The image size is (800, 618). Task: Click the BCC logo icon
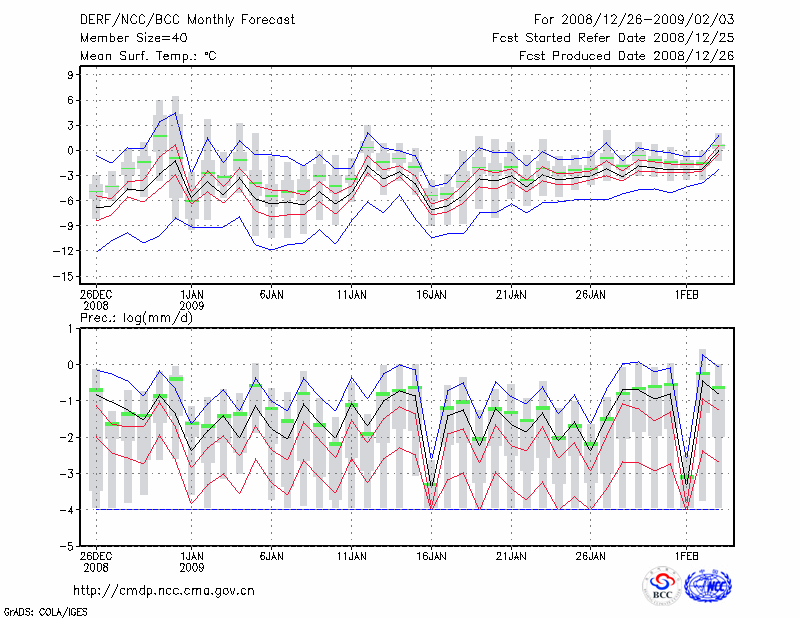point(661,585)
